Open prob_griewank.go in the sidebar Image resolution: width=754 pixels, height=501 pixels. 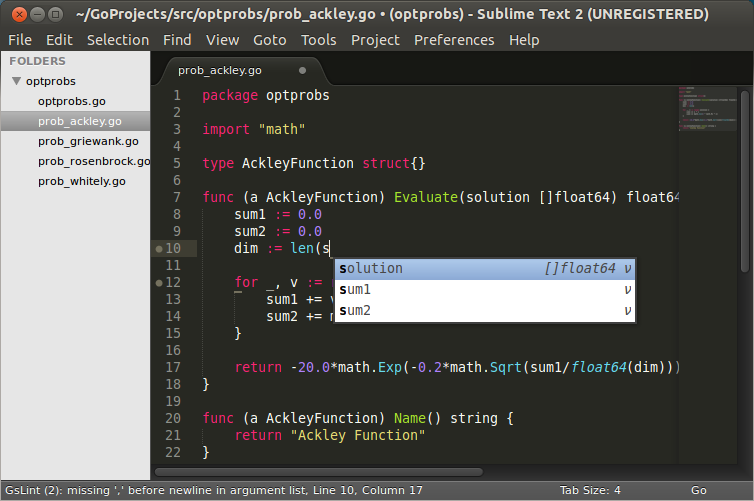tap(88, 141)
